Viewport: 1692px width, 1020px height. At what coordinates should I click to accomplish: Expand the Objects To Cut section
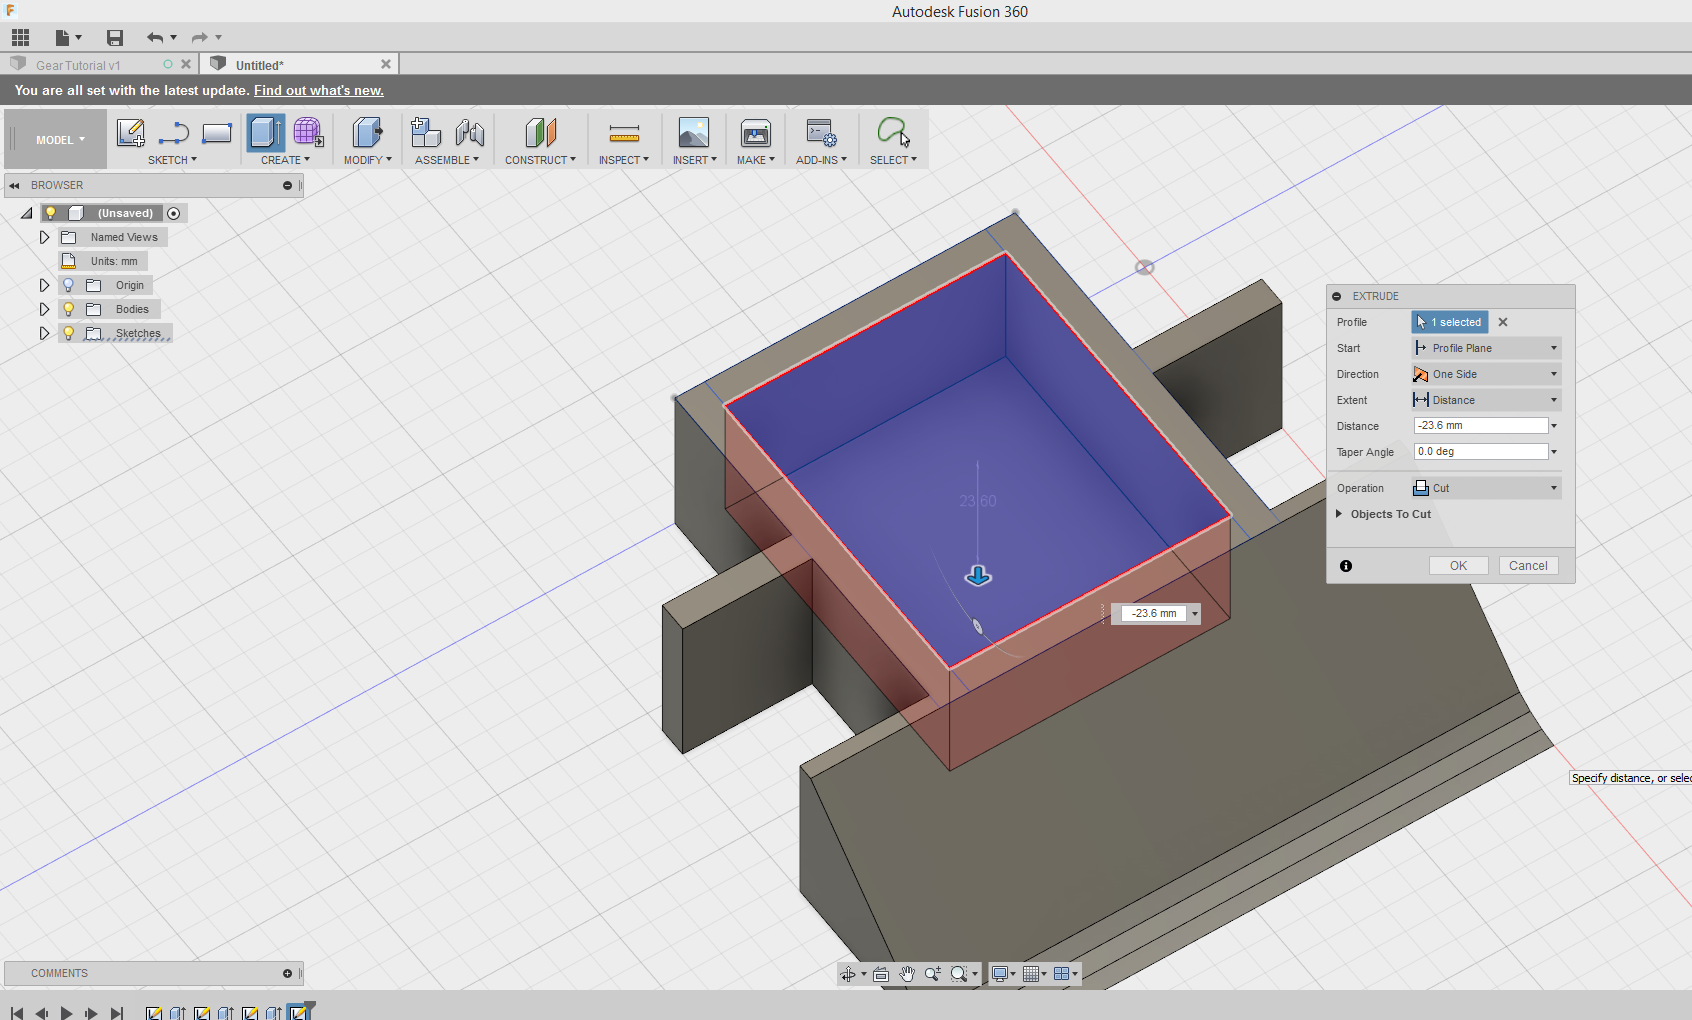coord(1340,514)
